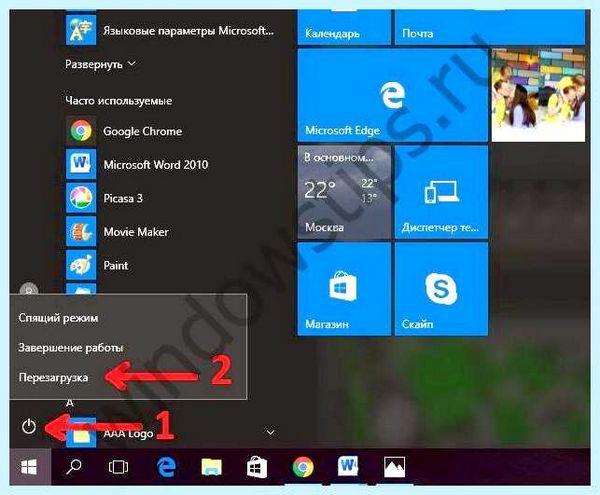The height and width of the screenshot is (495, 600).
Task: Open the Windows Start button
Action: click(x=30, y=467)
